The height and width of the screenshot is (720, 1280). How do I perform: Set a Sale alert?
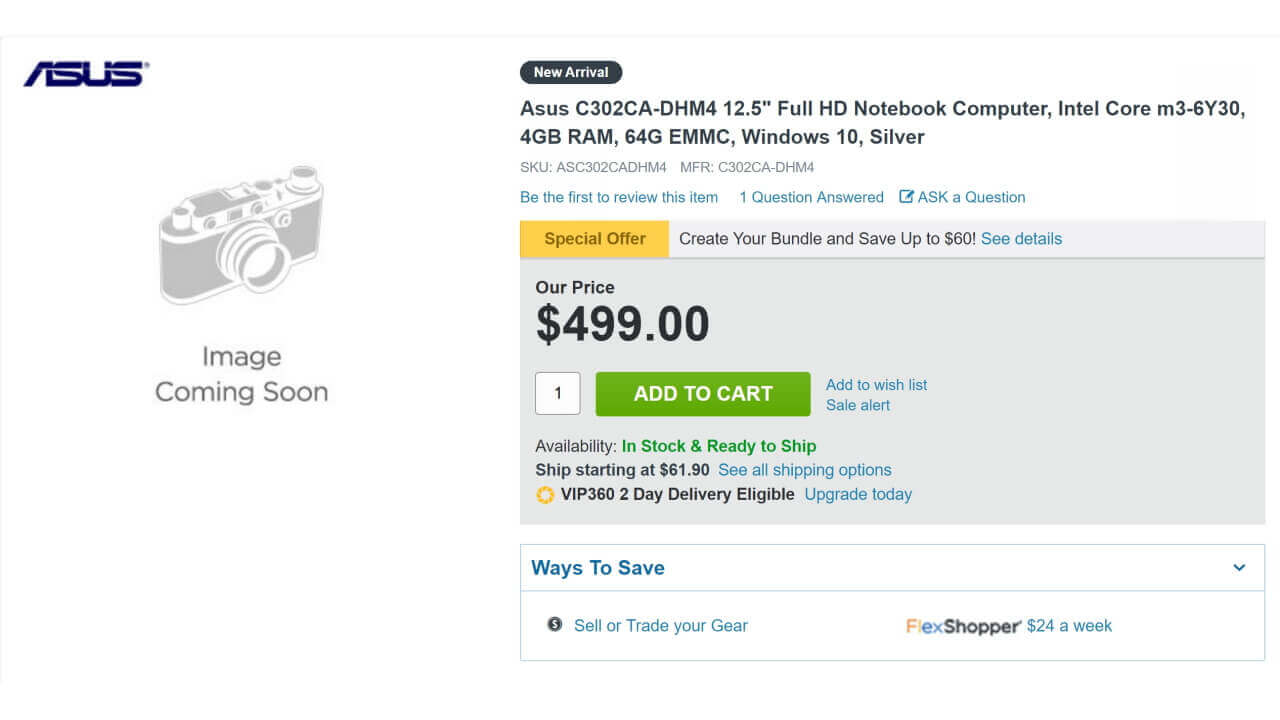tap(858, 405)
